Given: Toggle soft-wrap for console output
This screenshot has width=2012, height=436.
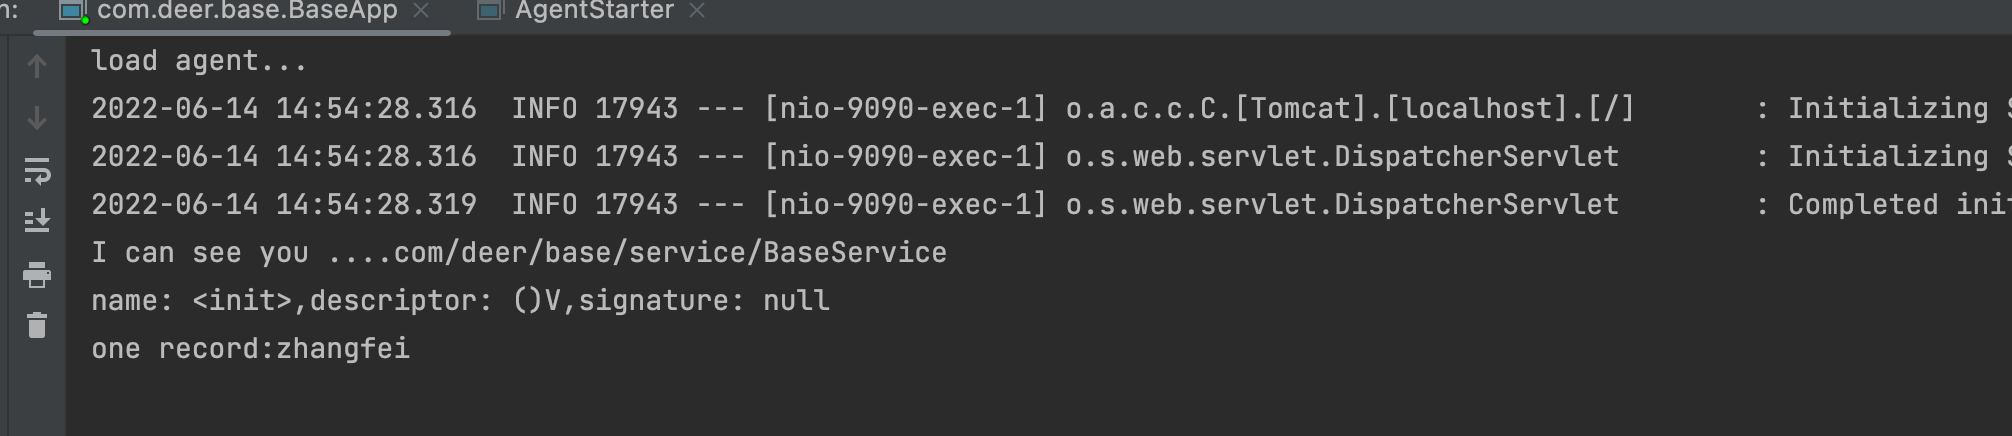Looking at the screenshot, I should (37, 171).
